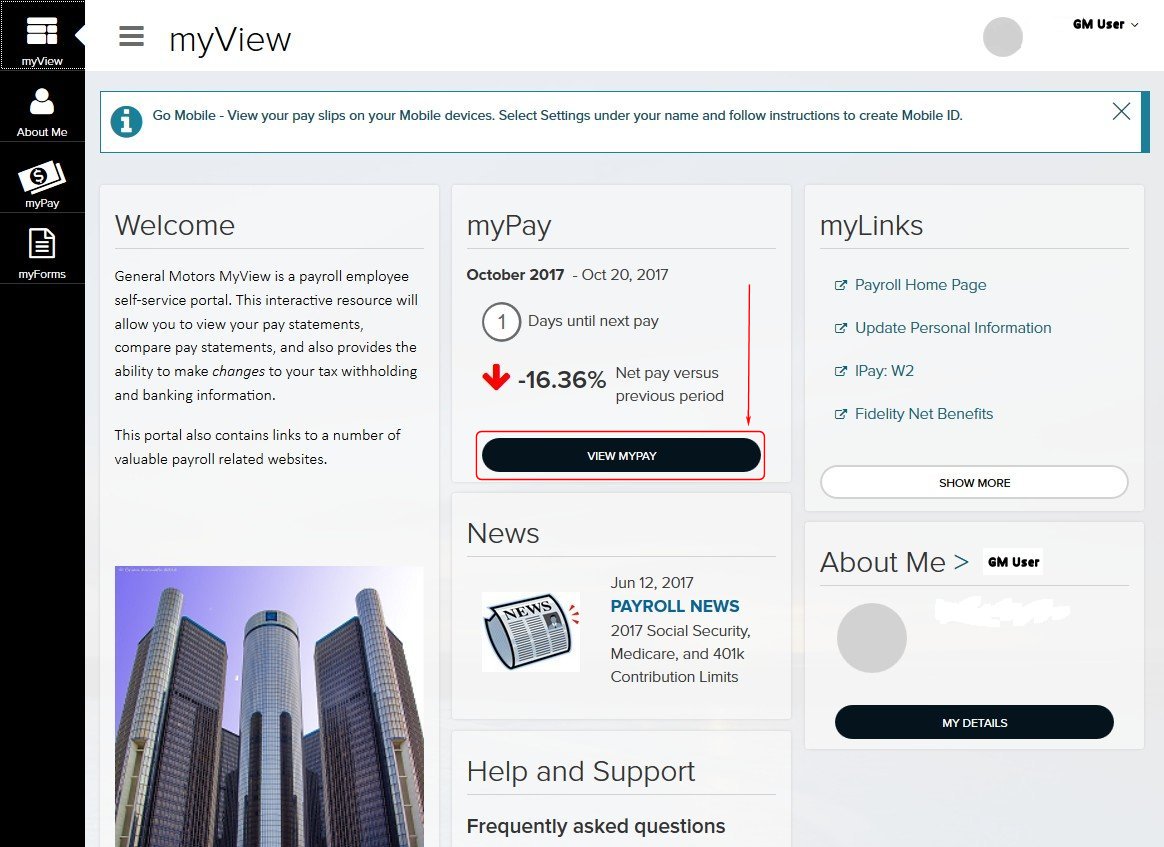The image size is (1164, 847).
Task: Click the 2017 Social Security news summary
Action: pyautogui.click(x=681, y=654)
